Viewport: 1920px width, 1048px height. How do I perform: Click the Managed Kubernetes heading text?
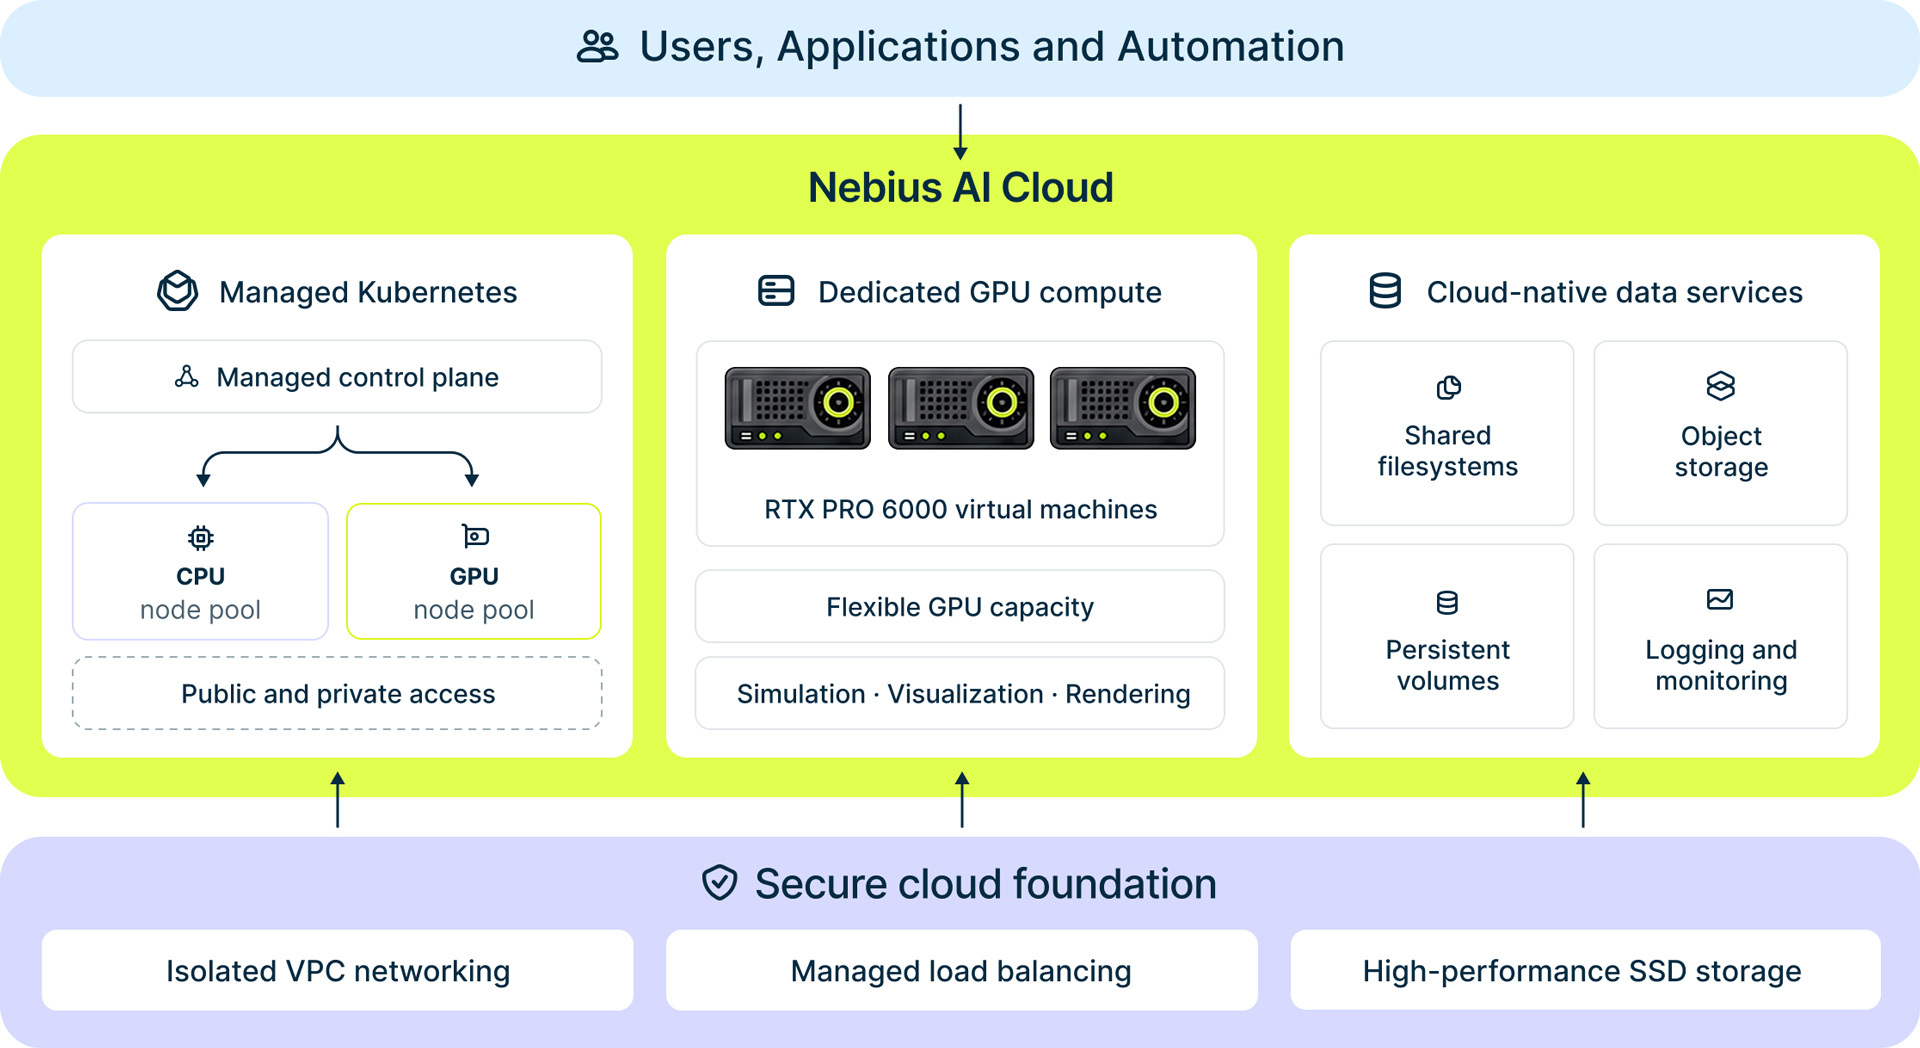click(368, 292)
